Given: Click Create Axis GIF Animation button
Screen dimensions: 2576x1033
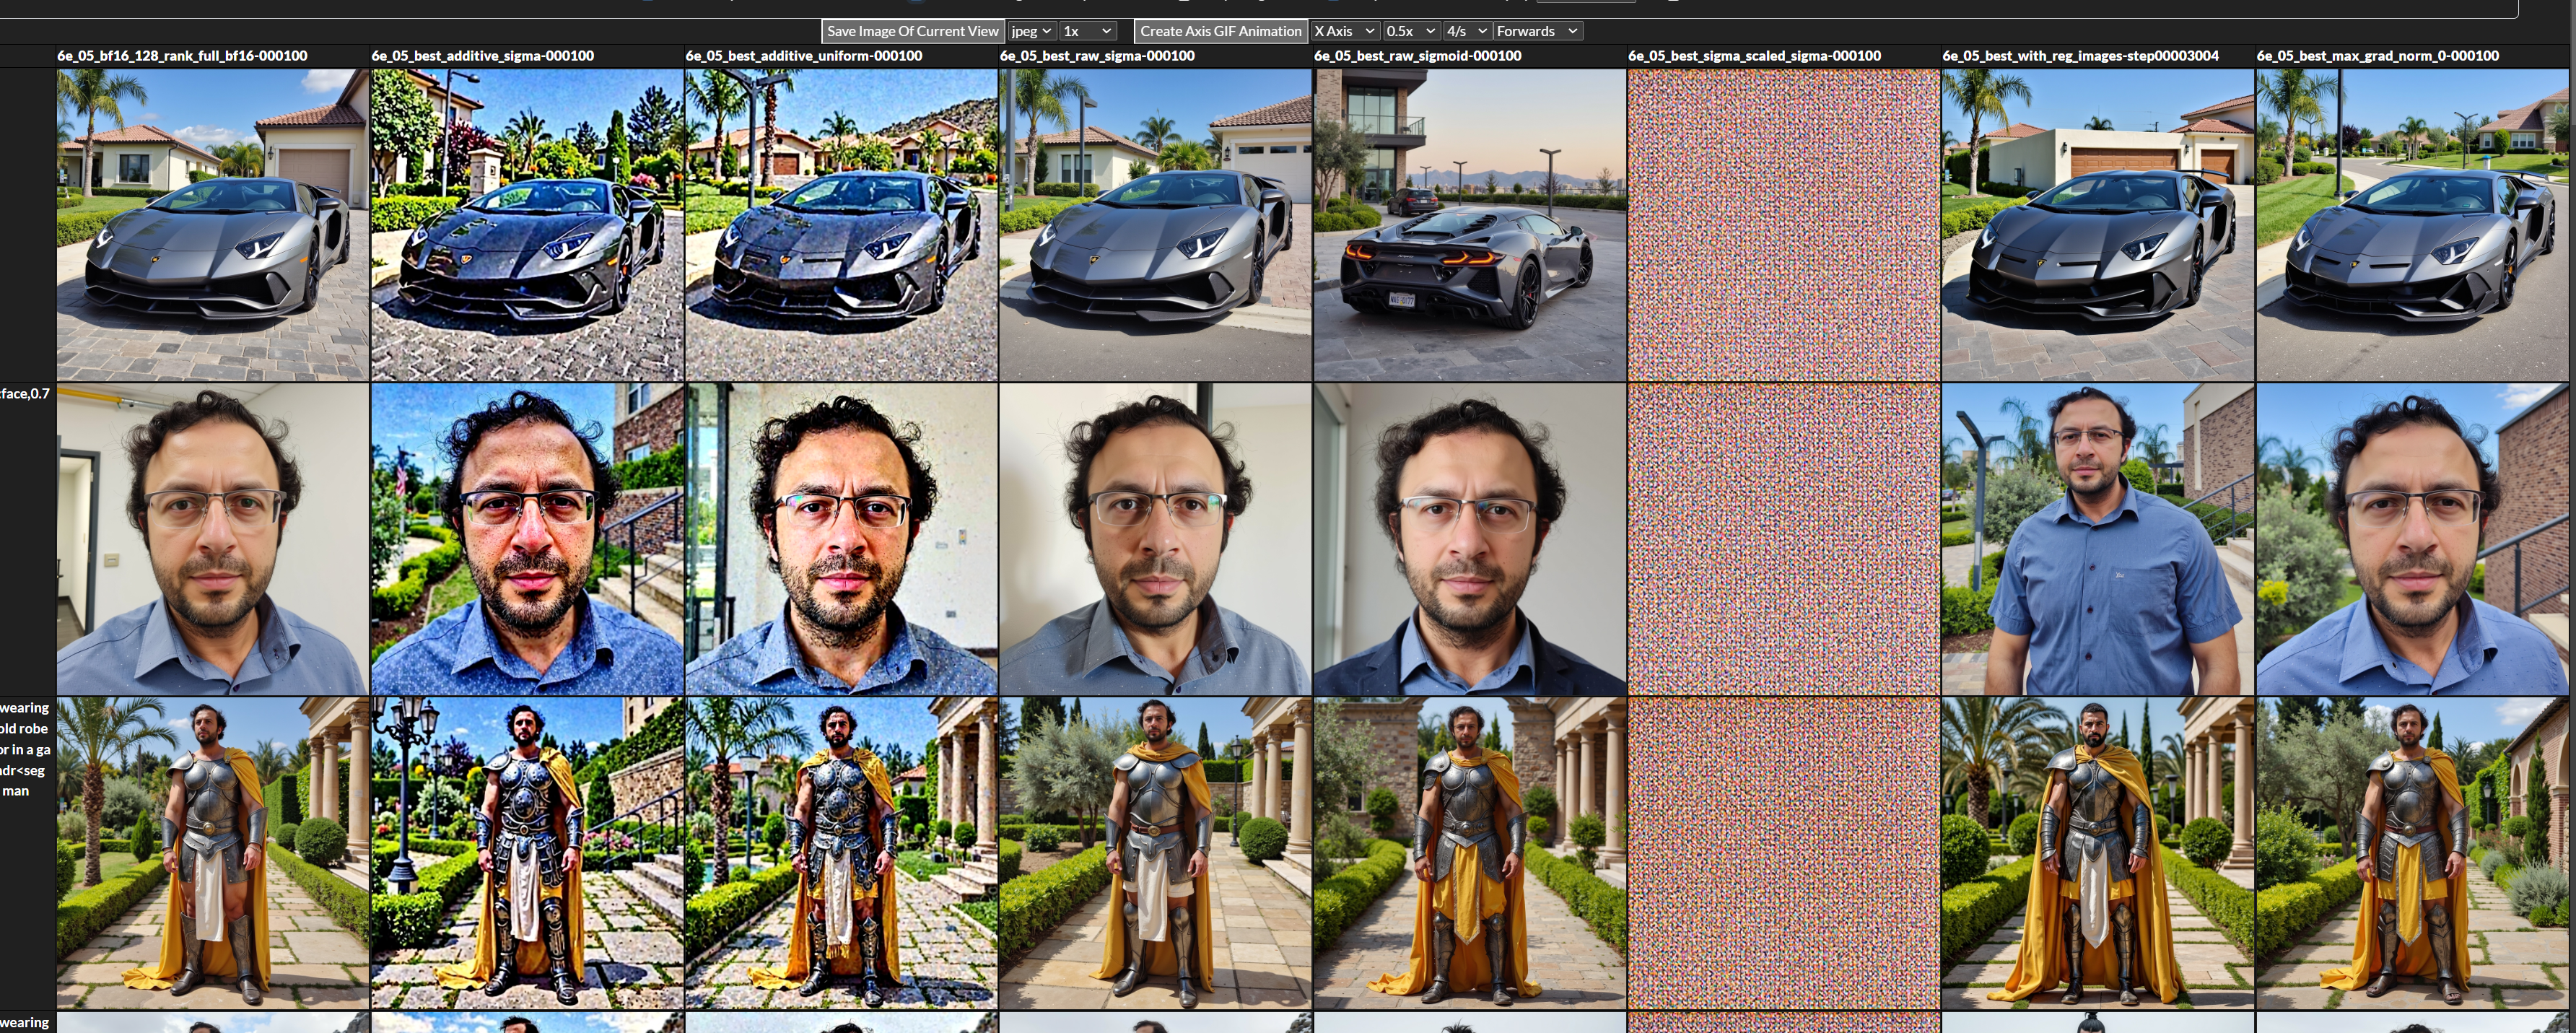Looking at the screenshot, I should tap(1220, 31).
